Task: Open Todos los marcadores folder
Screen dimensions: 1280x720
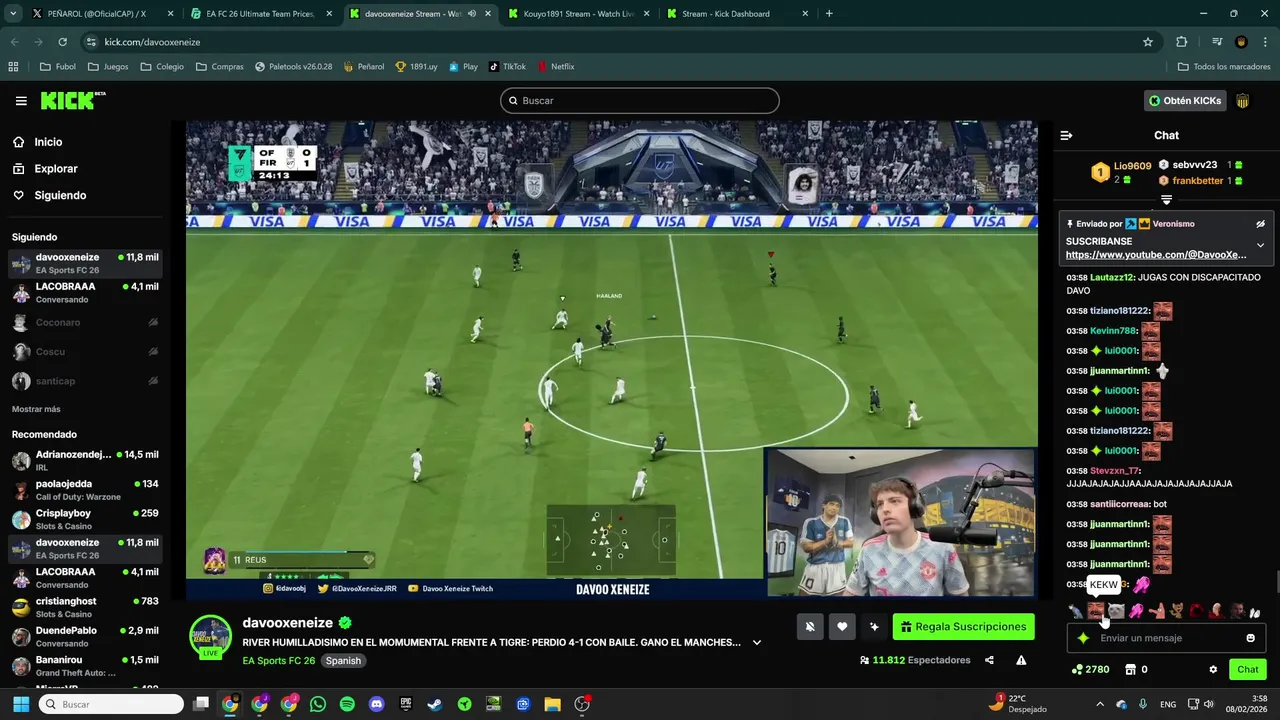Action: [x=1224, y=67]
